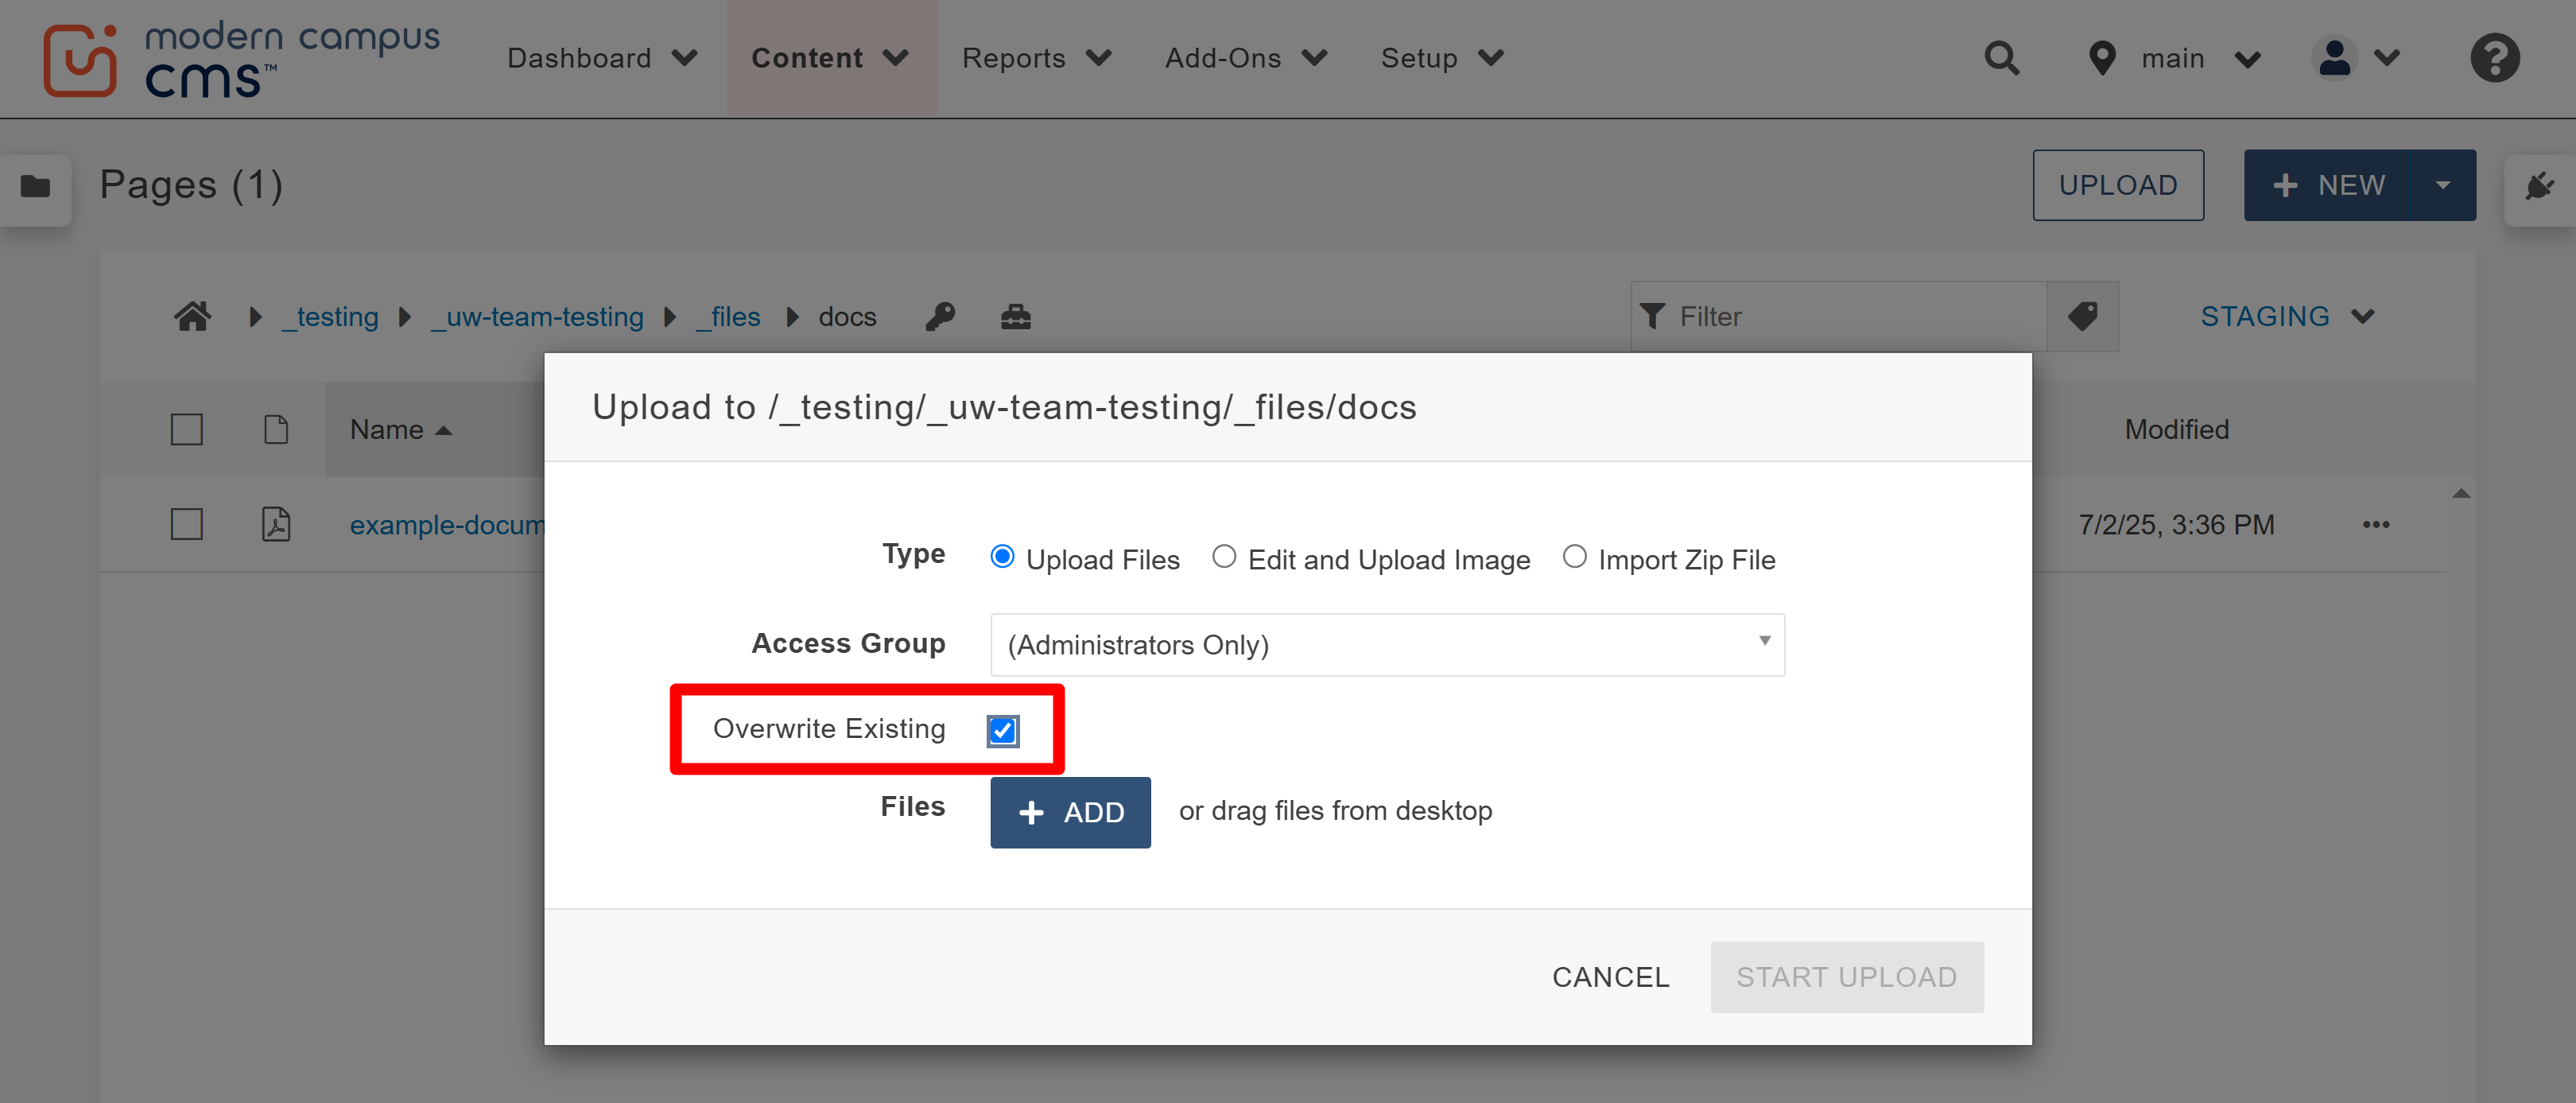
Task: Open the key access settings icon in breadcrumb
Action: pyautogui.click(x=940, y=316)
